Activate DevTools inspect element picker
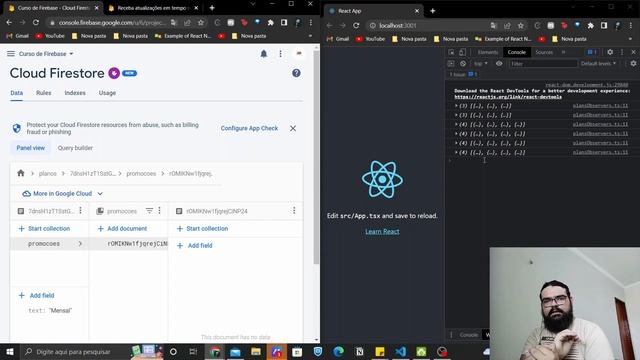 (451, 52)
